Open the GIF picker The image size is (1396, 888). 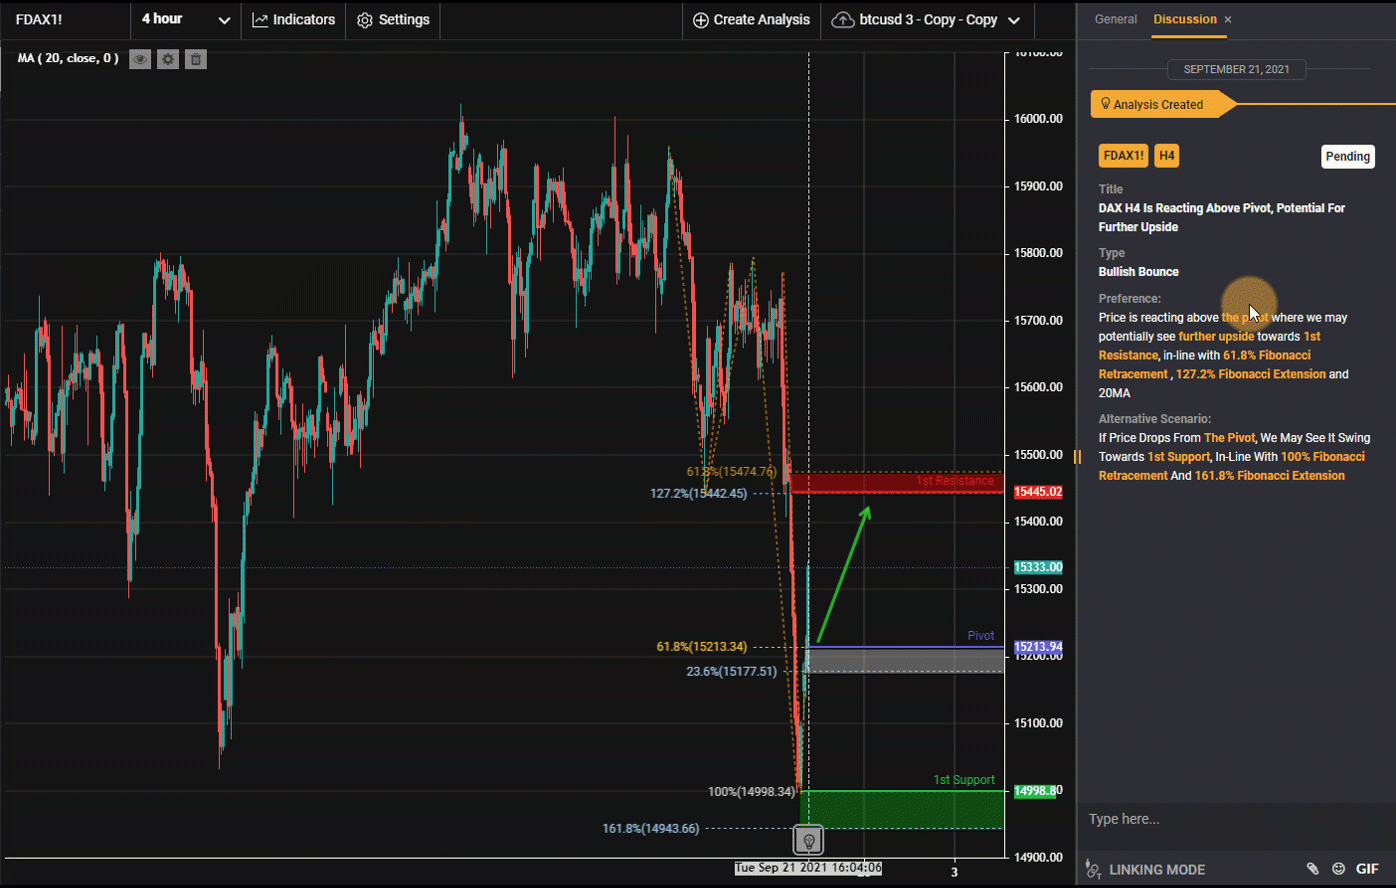[1367, 869]
